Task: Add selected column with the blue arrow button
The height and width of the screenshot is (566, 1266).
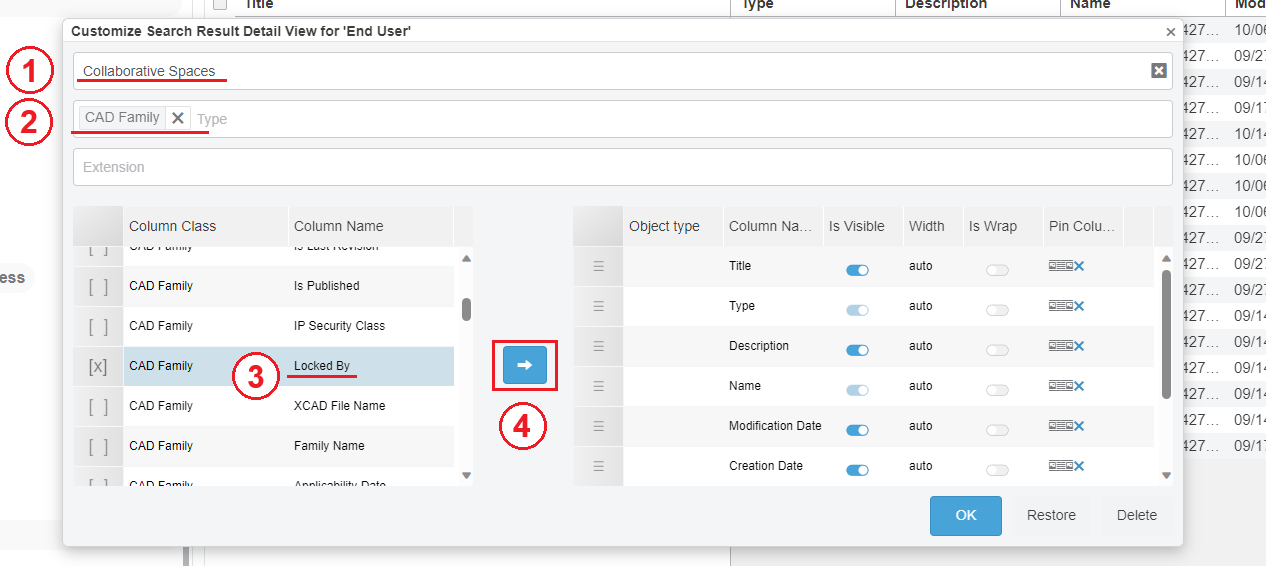Action: pyautogui.click(x=524, y=366)
